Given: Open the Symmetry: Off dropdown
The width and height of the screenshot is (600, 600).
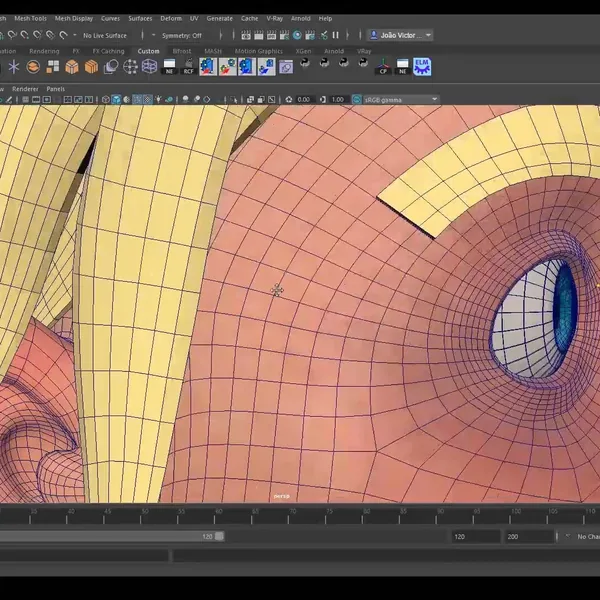Looking at the screenshot, I should [181, 36].
